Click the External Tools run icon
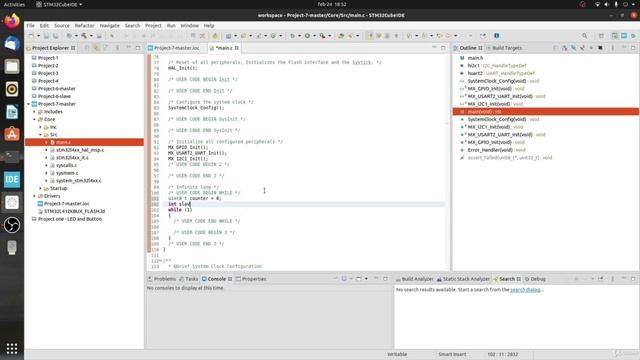Screen dimensions: 640x360 click(x=322, y=36)
